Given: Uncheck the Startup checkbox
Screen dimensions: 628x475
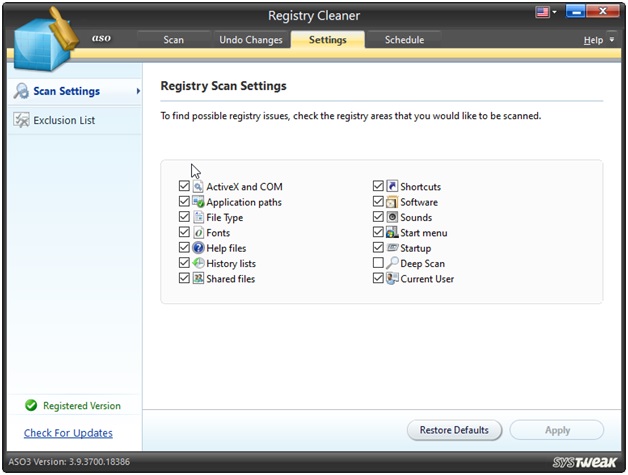Looking at the screenshot, I should pyautogui.click(x=378, y=247).
